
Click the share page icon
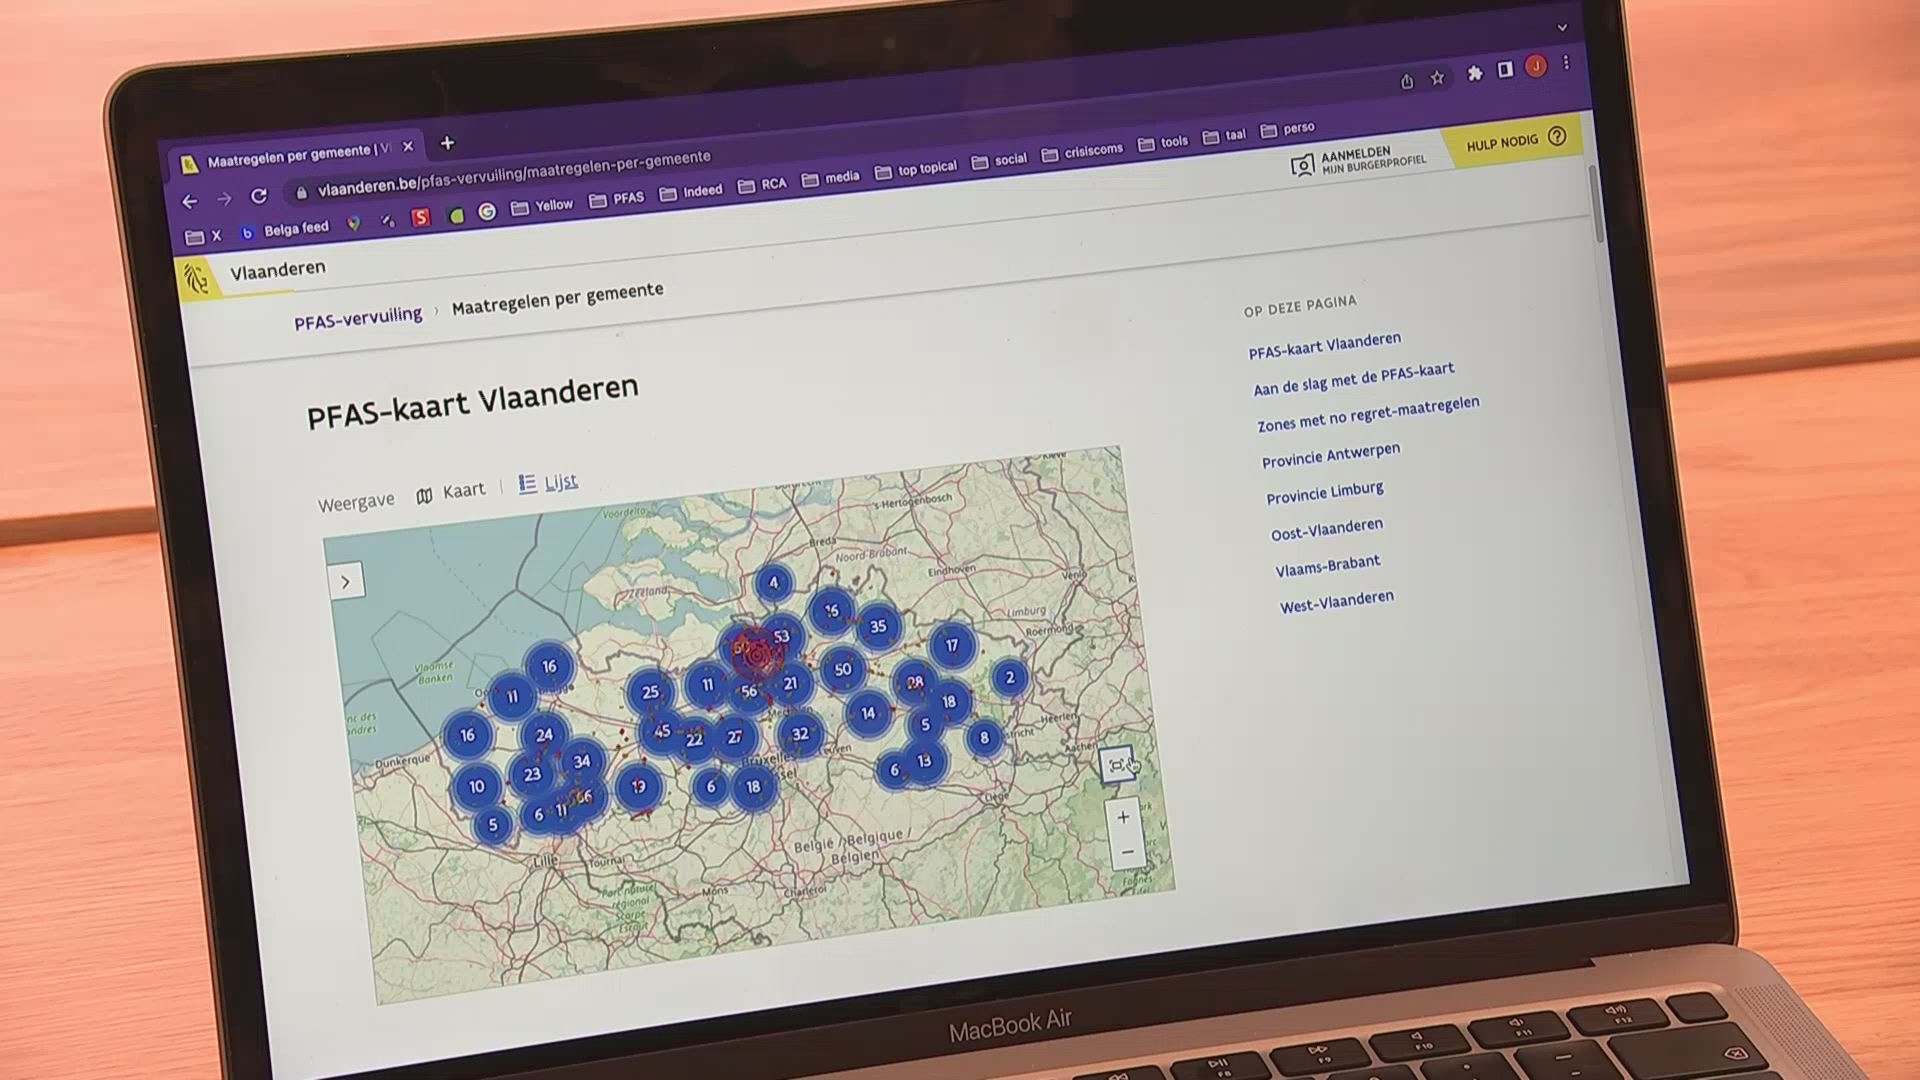[x=1406, y=81]
